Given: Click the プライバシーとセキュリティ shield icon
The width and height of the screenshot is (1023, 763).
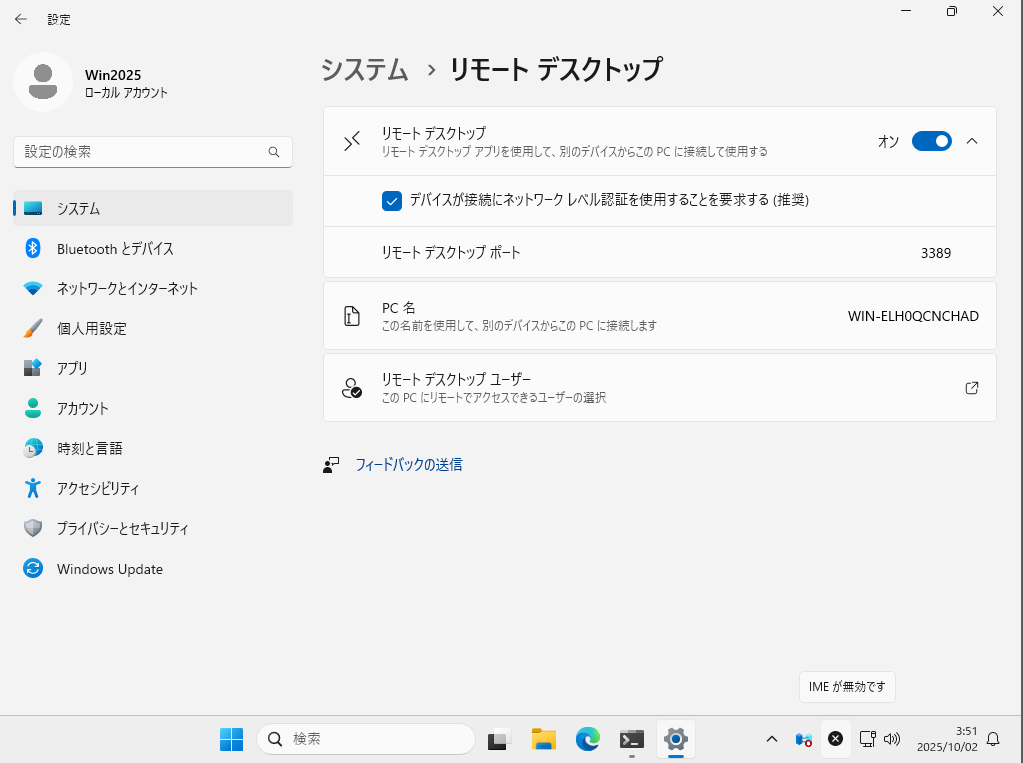Looking at the screenshot, I should [33, 528].
